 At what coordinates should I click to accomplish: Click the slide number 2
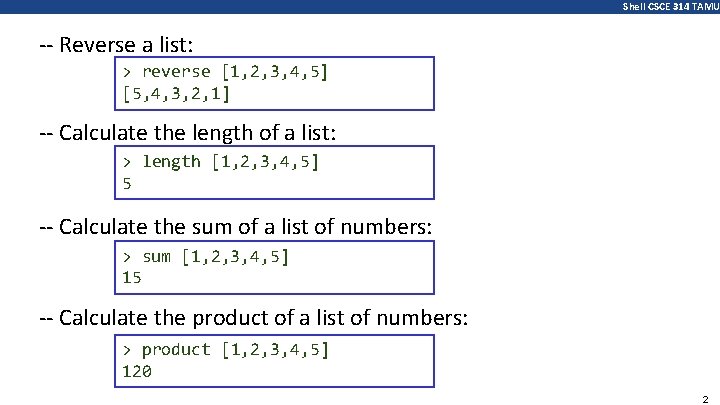[x=705, y=397]
